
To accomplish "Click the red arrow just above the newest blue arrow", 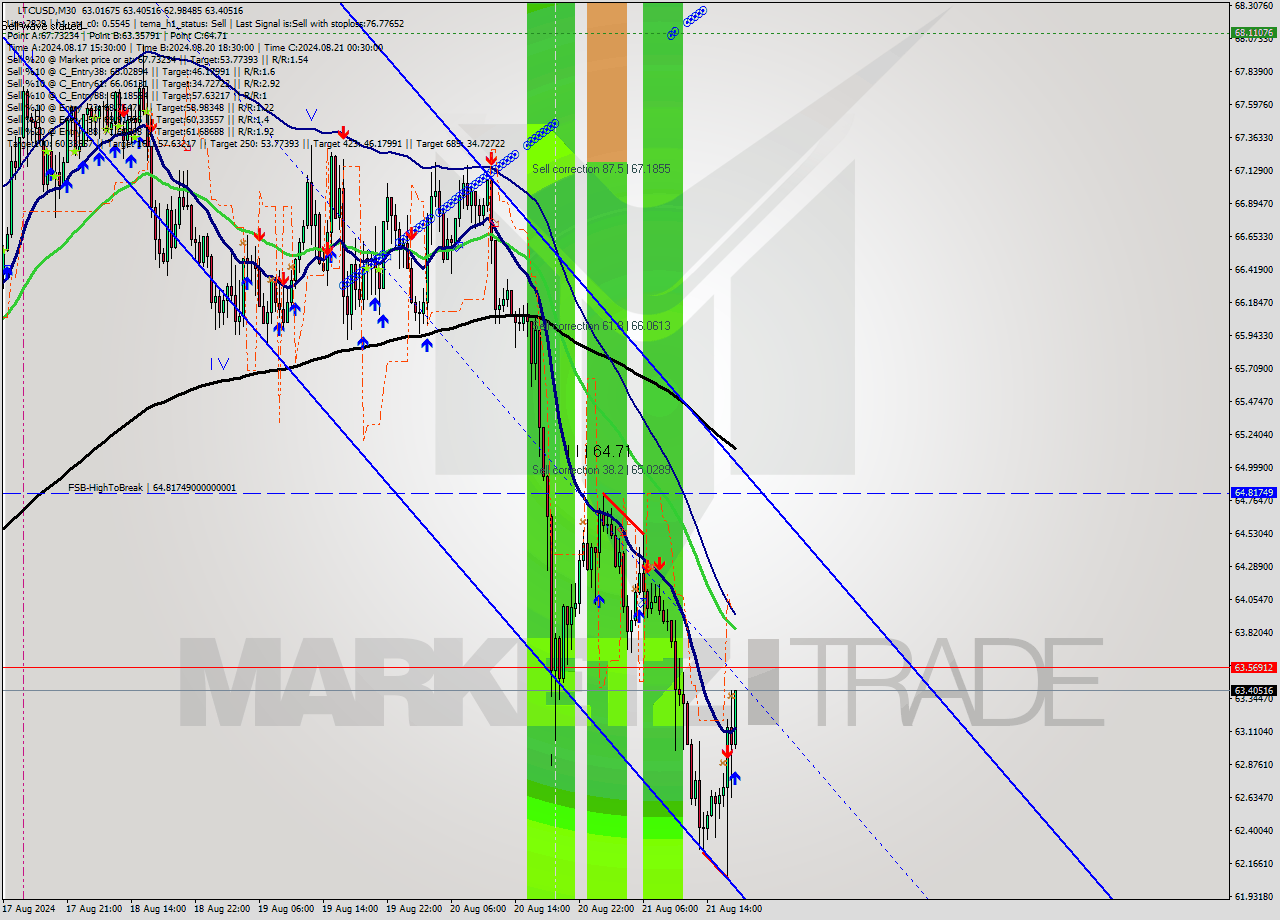I will pyautogui.click(x=727, y=751).
